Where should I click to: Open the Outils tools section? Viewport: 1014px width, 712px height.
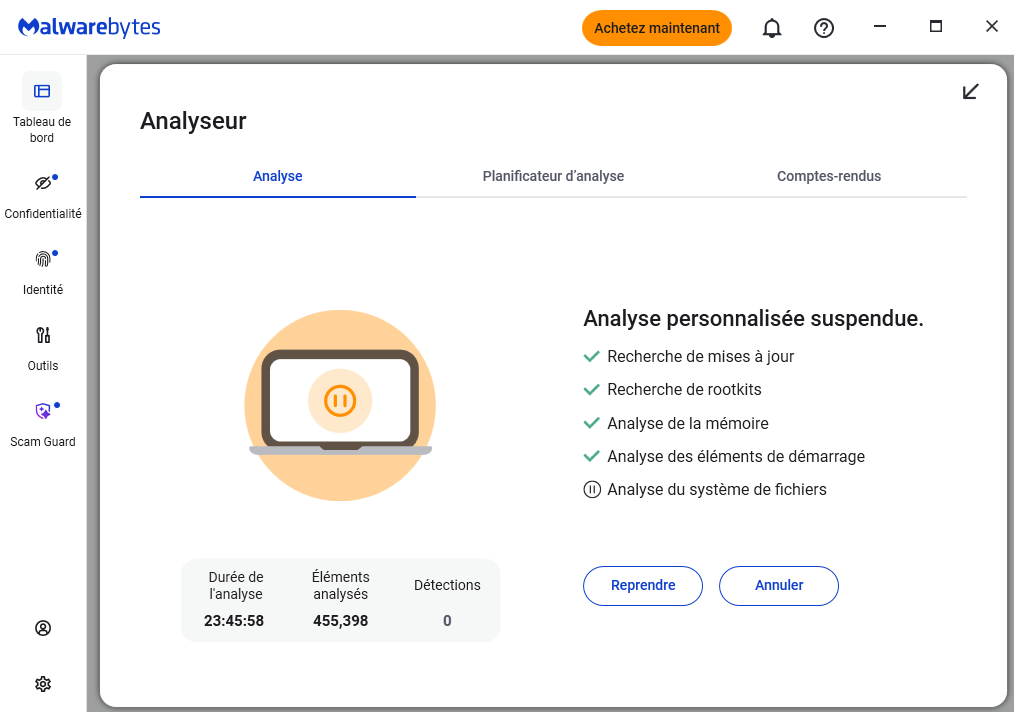click(x=43, y=335)
